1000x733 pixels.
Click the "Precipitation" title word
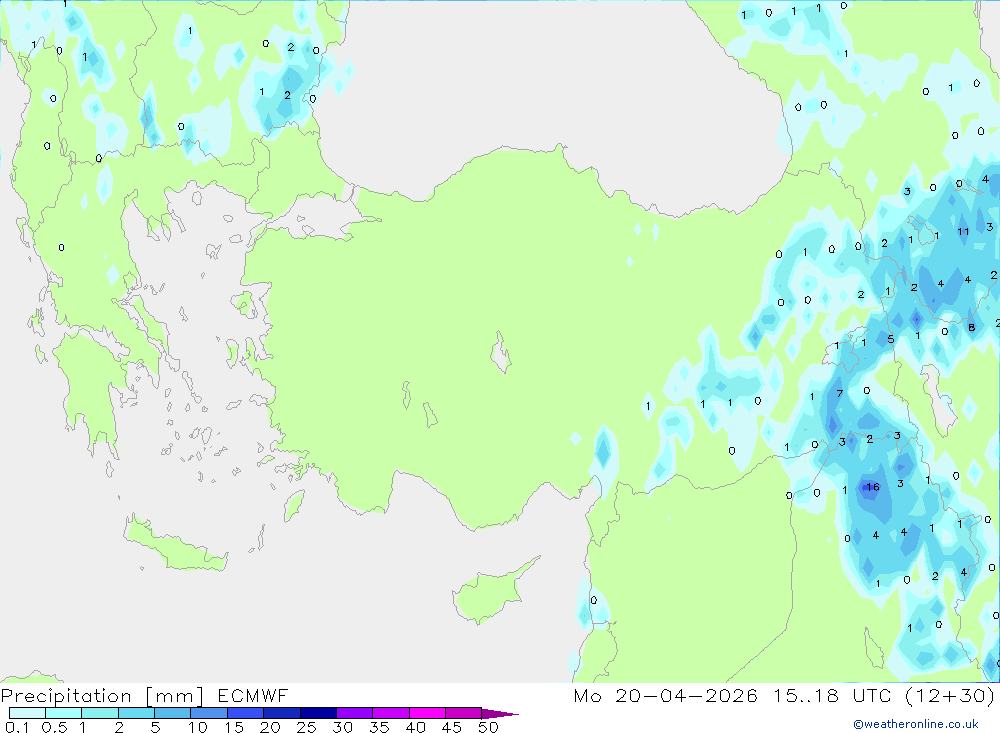click(x=66, y=696)
